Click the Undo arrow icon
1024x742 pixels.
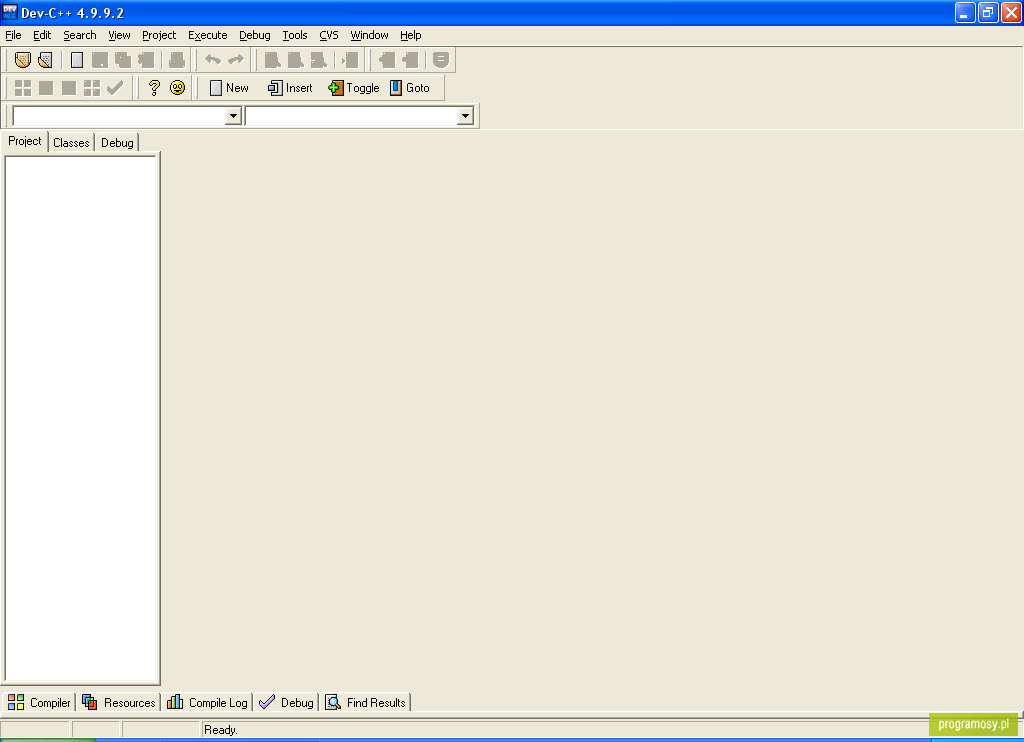coord(213,60)
